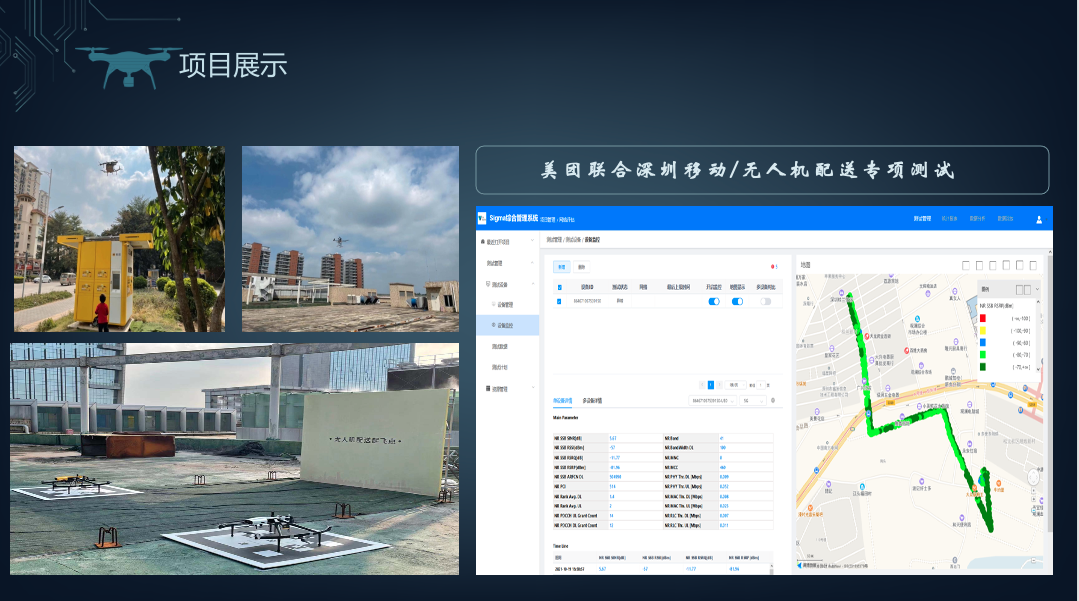Viewport: 1079px width, 601px height.
Task: Click the 'NR Band' parameter label
Action: coord(672,439)
